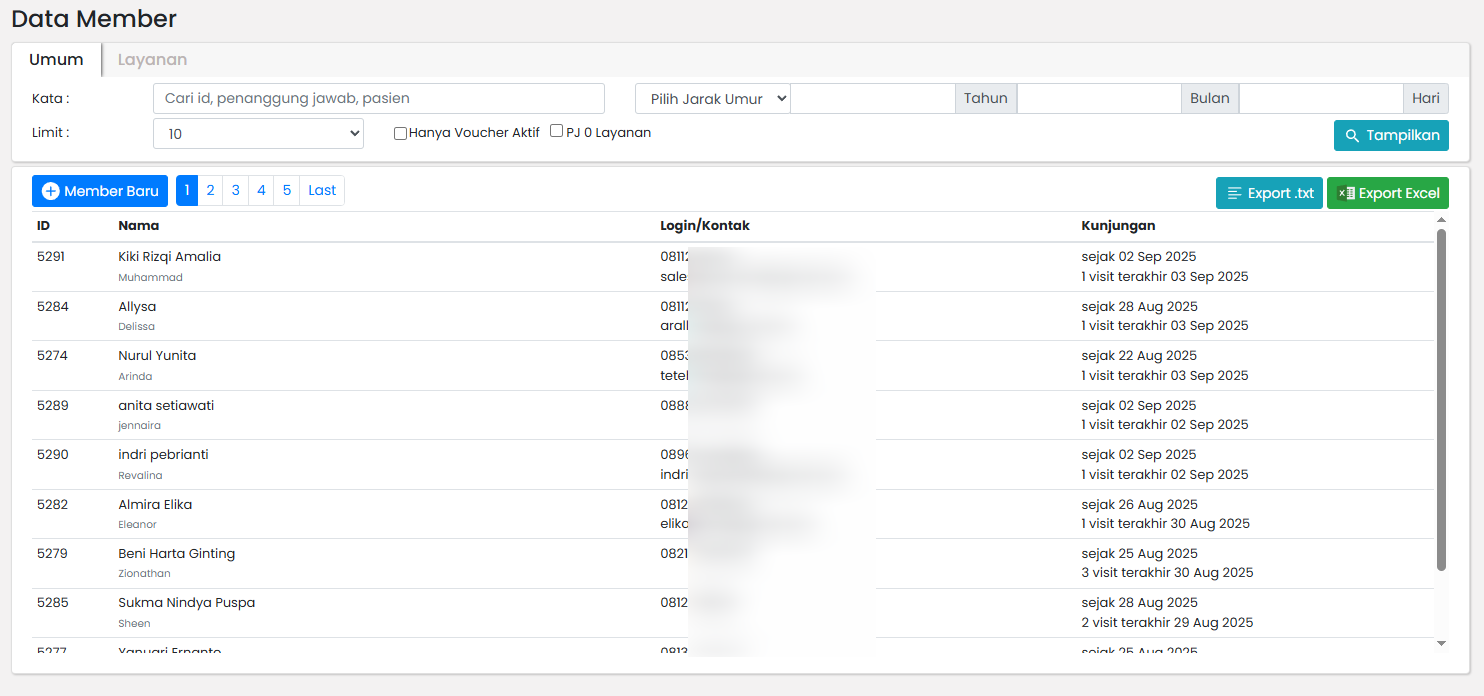Select the Umum tab
Viewport: 1484px width, 696px height.
click(56, 59)
